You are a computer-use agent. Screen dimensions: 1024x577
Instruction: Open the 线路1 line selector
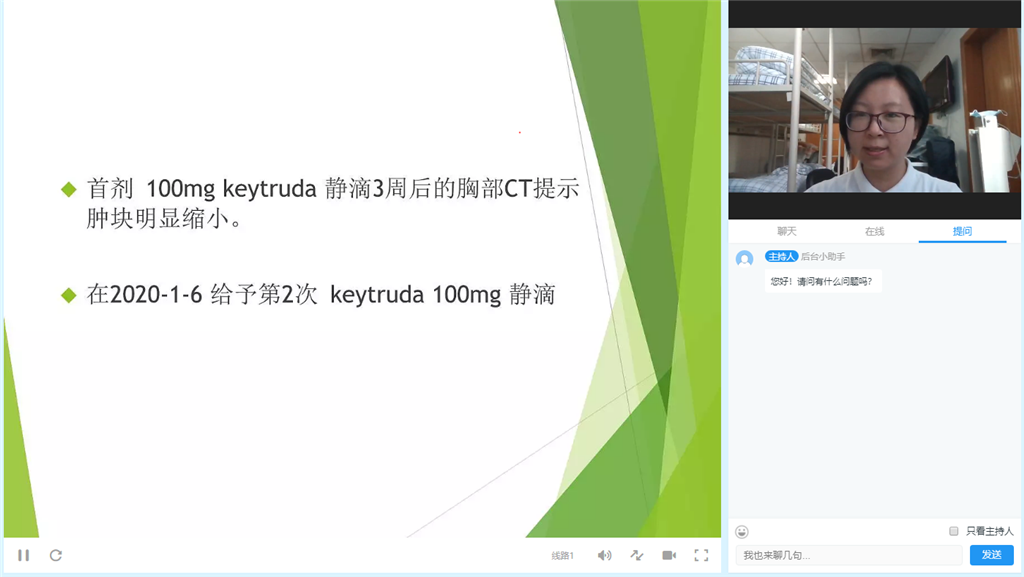tap(563, 556)
